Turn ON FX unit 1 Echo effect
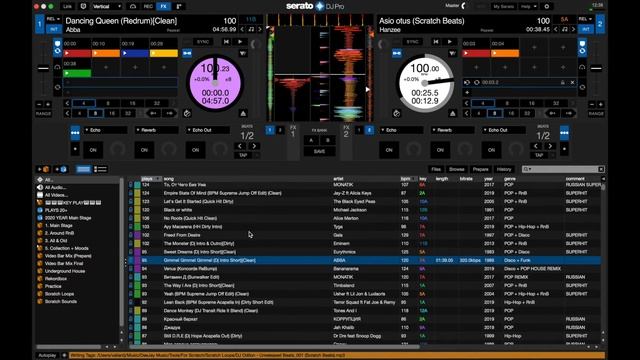 tap(93, 150)
